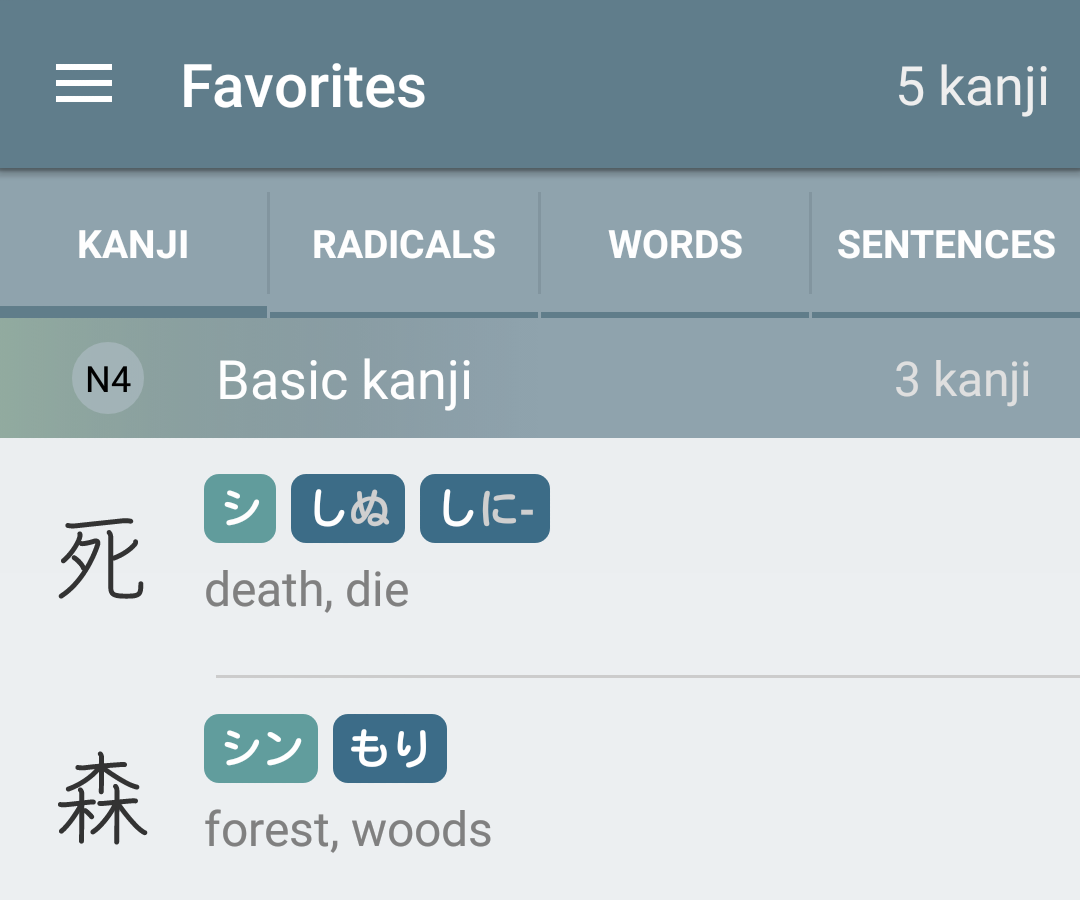1080x900 pixels.
Task: Tap the 死 kanji character
Action: tap(101, 559)
